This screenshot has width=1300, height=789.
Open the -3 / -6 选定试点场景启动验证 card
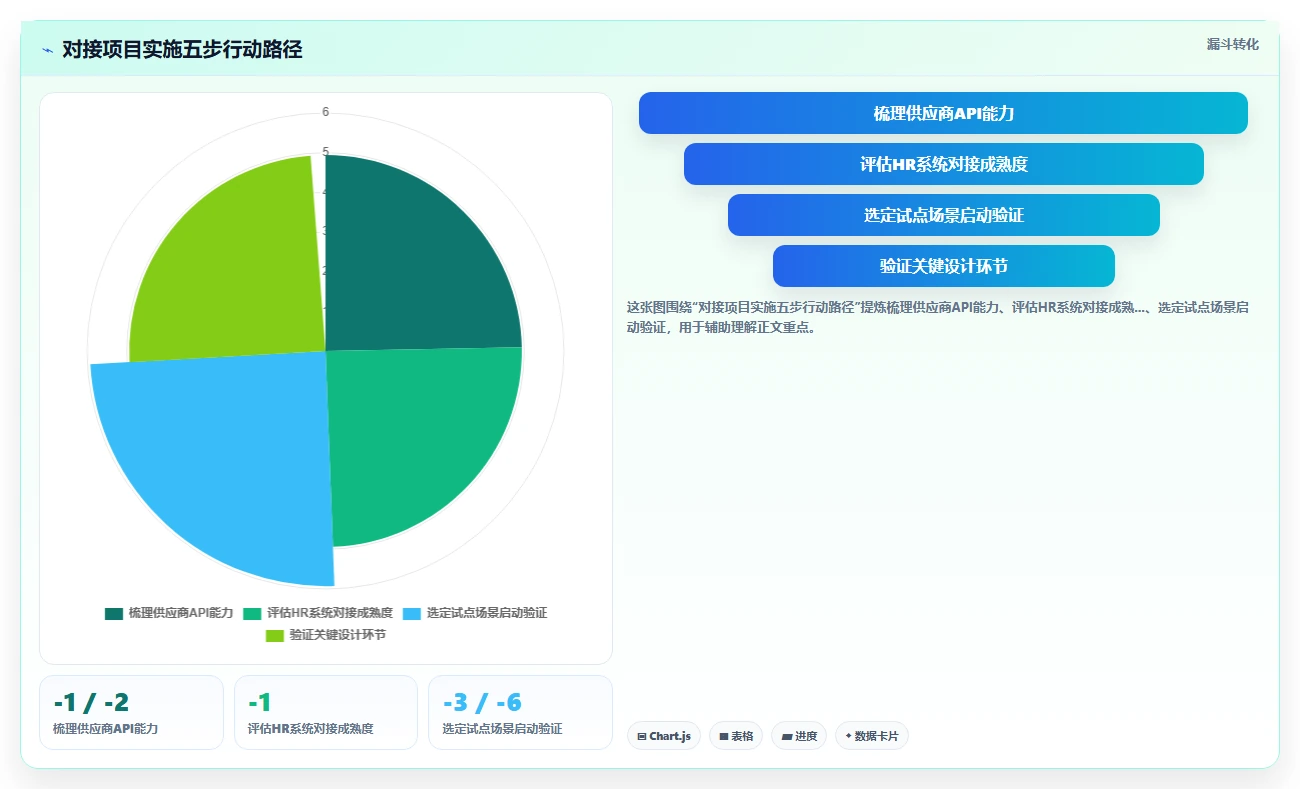pos(520,712)
